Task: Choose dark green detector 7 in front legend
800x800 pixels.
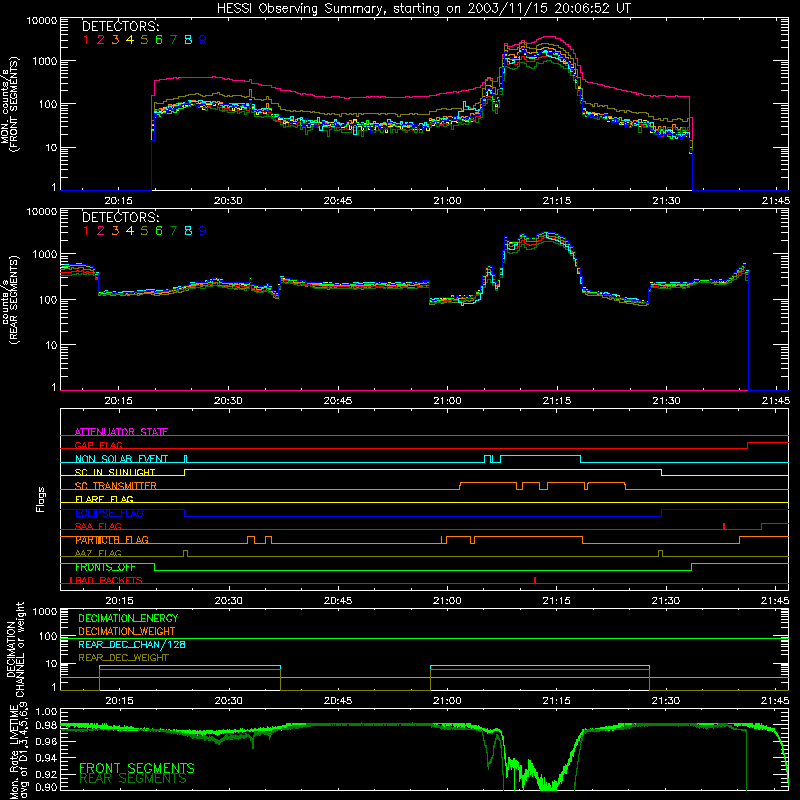Action: click(173, 39)
